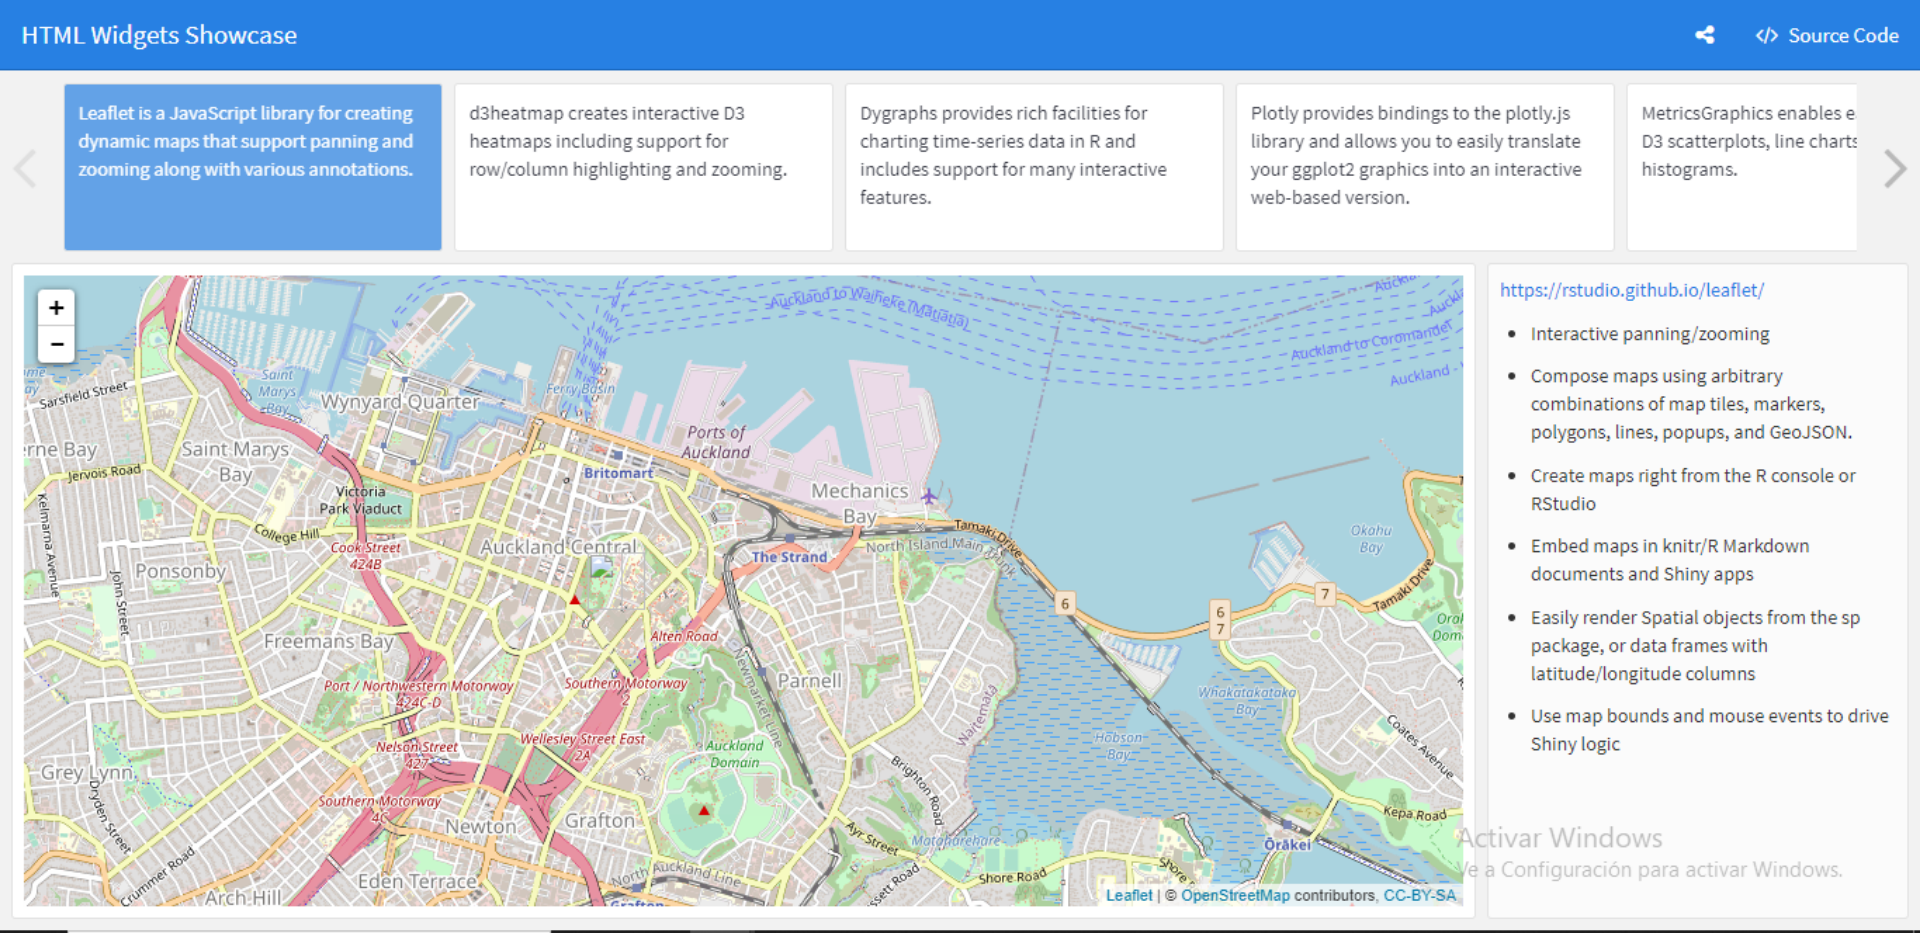1920x934 pixels.
Task: Click the Parnell label on the map
Action: (810, 681)
